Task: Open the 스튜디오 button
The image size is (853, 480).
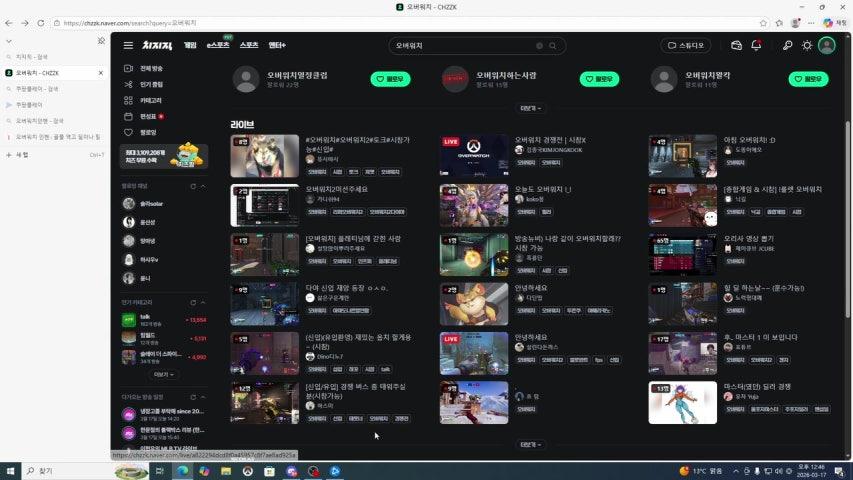Action: tap(685, 46)
